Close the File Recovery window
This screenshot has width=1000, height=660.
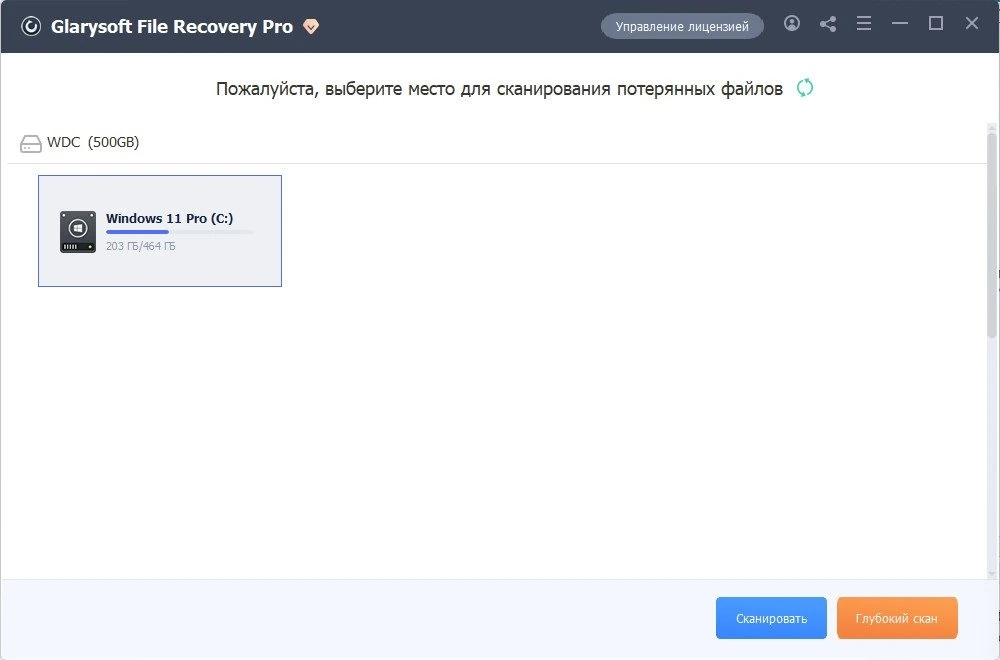click(x=972, y=24)
